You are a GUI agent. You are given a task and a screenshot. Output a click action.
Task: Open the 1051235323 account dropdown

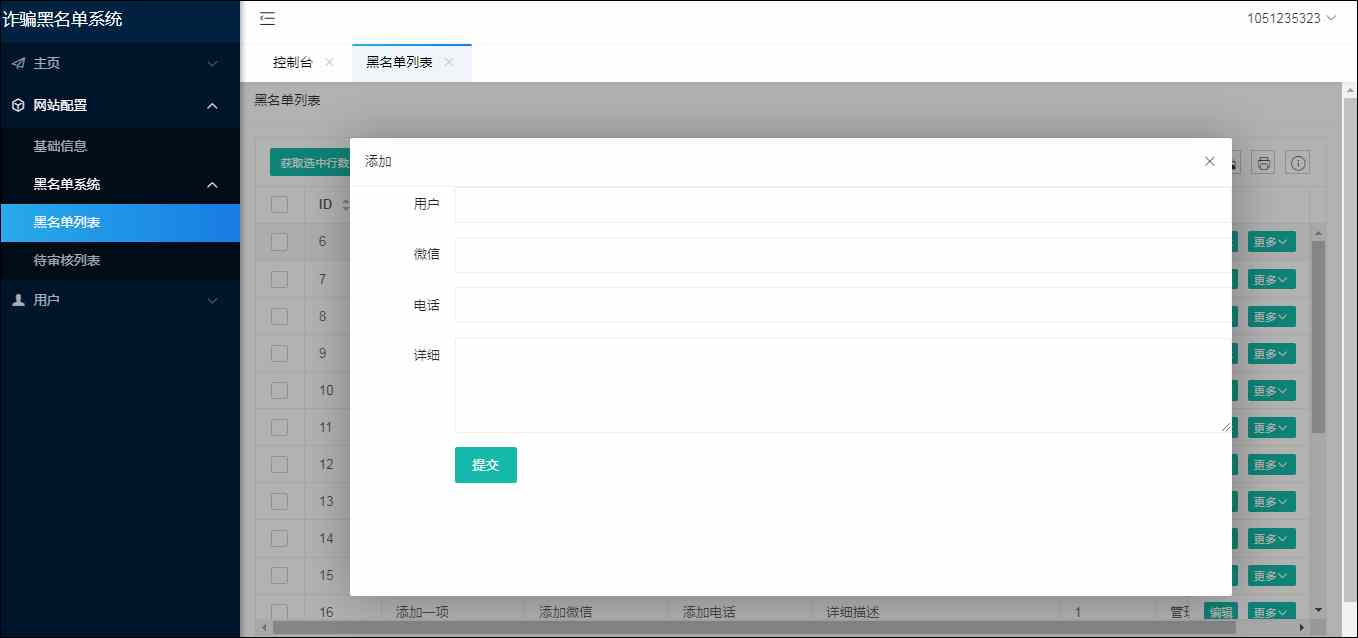pos(1291,18)
